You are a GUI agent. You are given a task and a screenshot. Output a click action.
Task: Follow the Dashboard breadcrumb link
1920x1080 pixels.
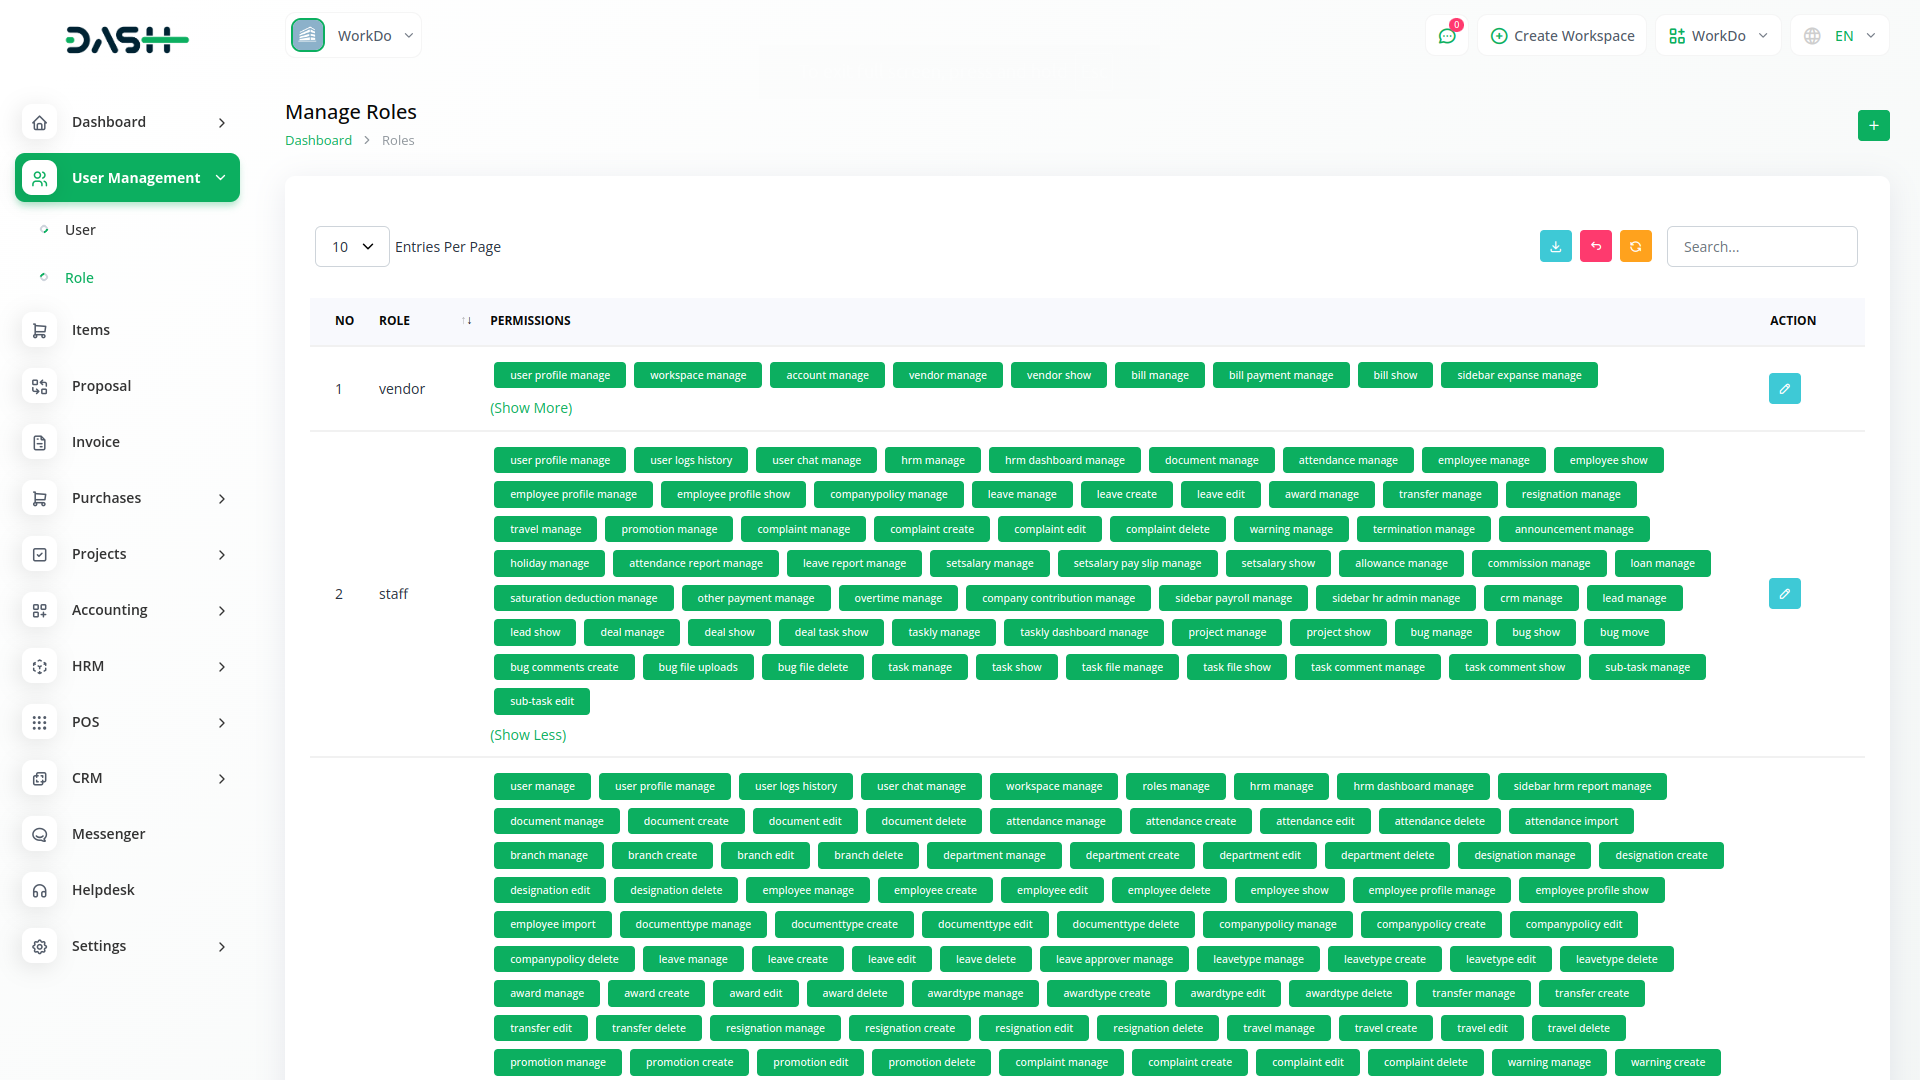click(x=318, y=140)
